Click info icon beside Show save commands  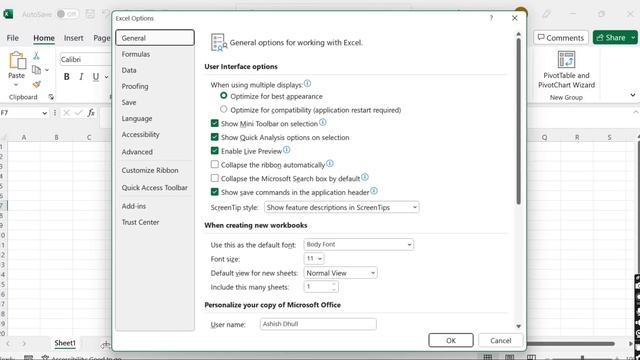tap(374, 191)
